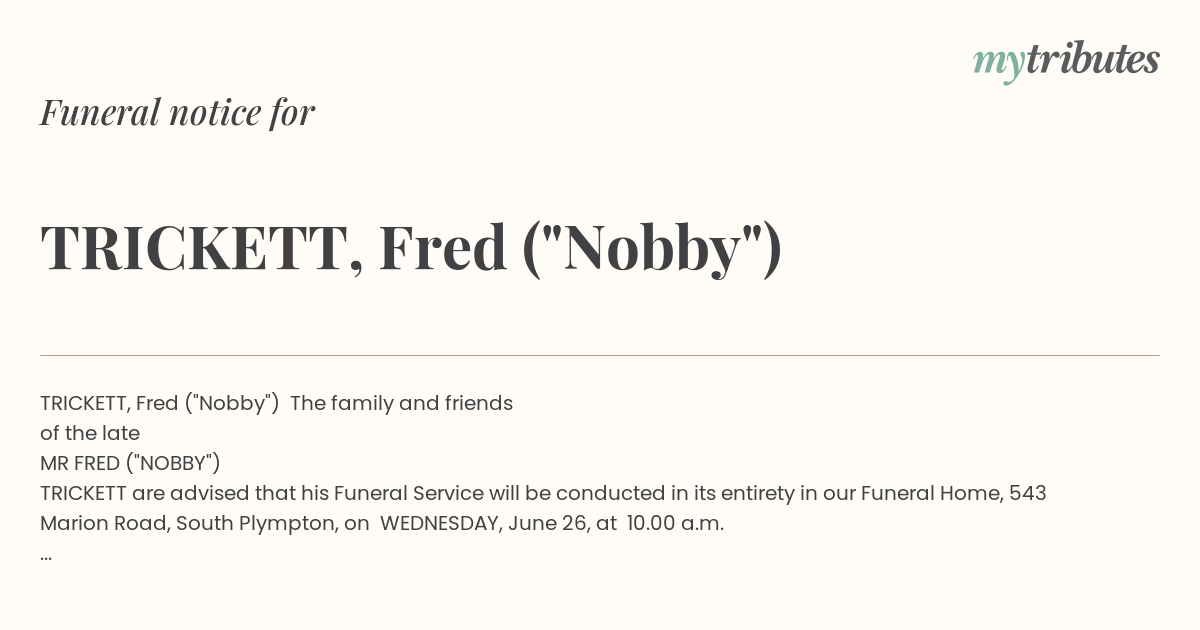Click the "WEDNESDAY" day text
1200x630 pixels.
(x=438, y=523)
